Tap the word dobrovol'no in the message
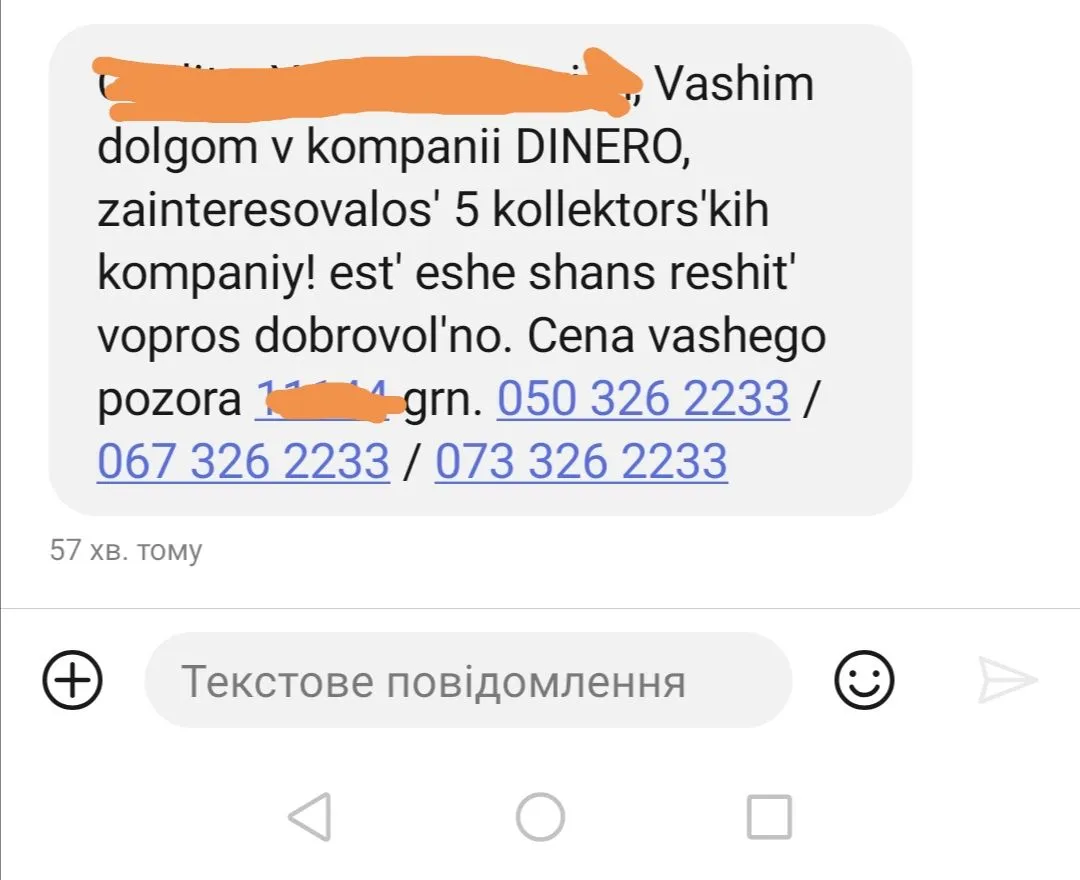Viewport: 1080px width, 880px height. [x=384, y=336]
